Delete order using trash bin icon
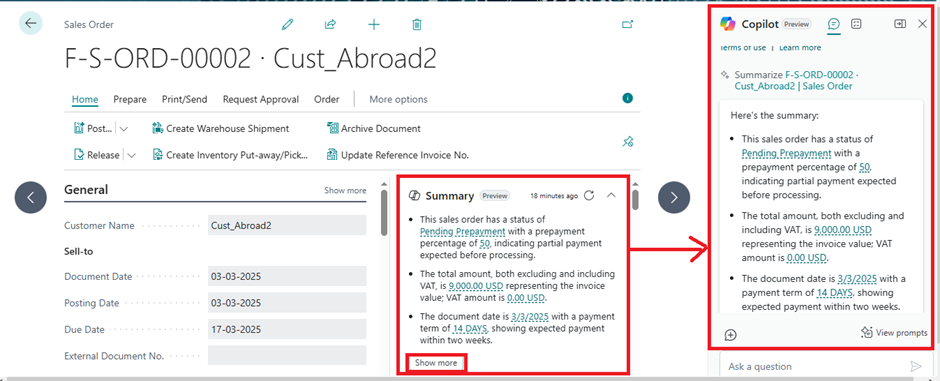The height and width of the screenshot is (381, 940). (x=417, y=25)
